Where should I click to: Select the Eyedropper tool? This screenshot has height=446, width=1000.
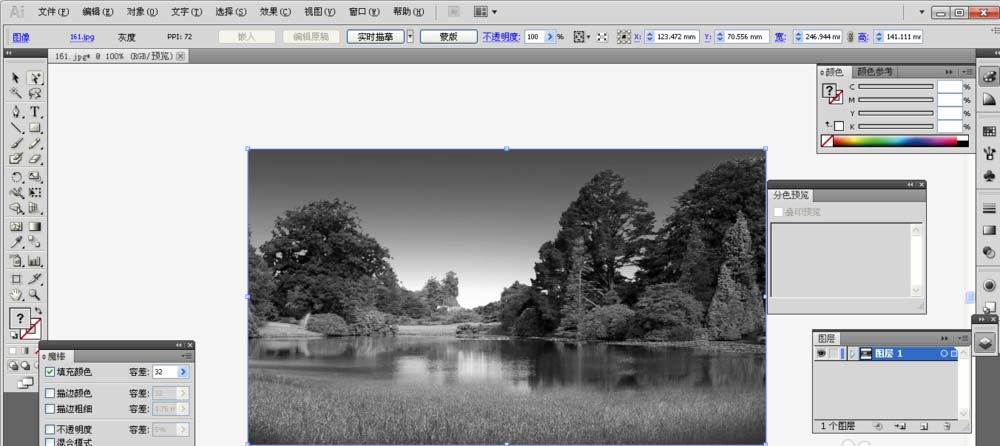[x=16, y=242]
